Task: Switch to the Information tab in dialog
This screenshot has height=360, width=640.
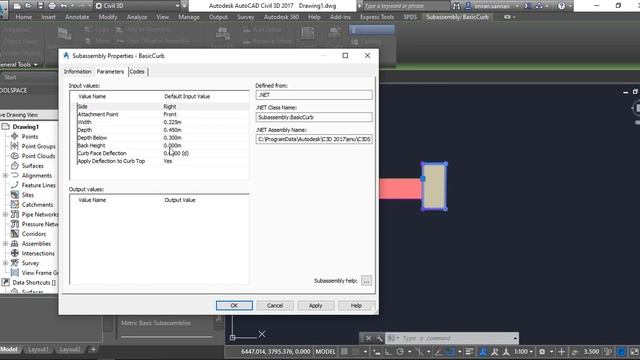Action: click(78, 71)
